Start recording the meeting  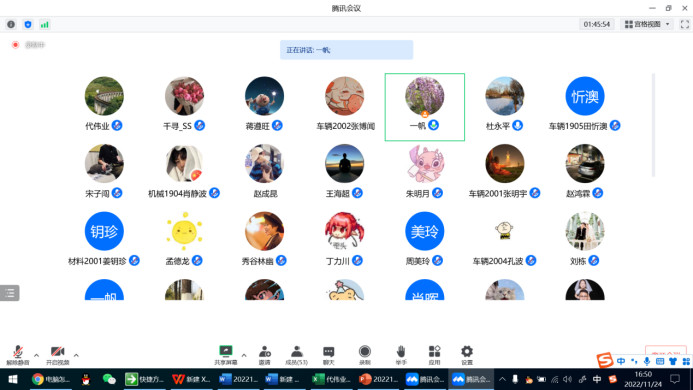(x=365, y=355)
